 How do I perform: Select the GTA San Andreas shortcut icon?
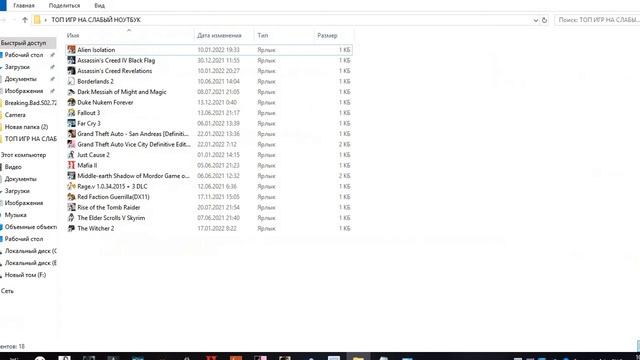click(x=71, y=134)
